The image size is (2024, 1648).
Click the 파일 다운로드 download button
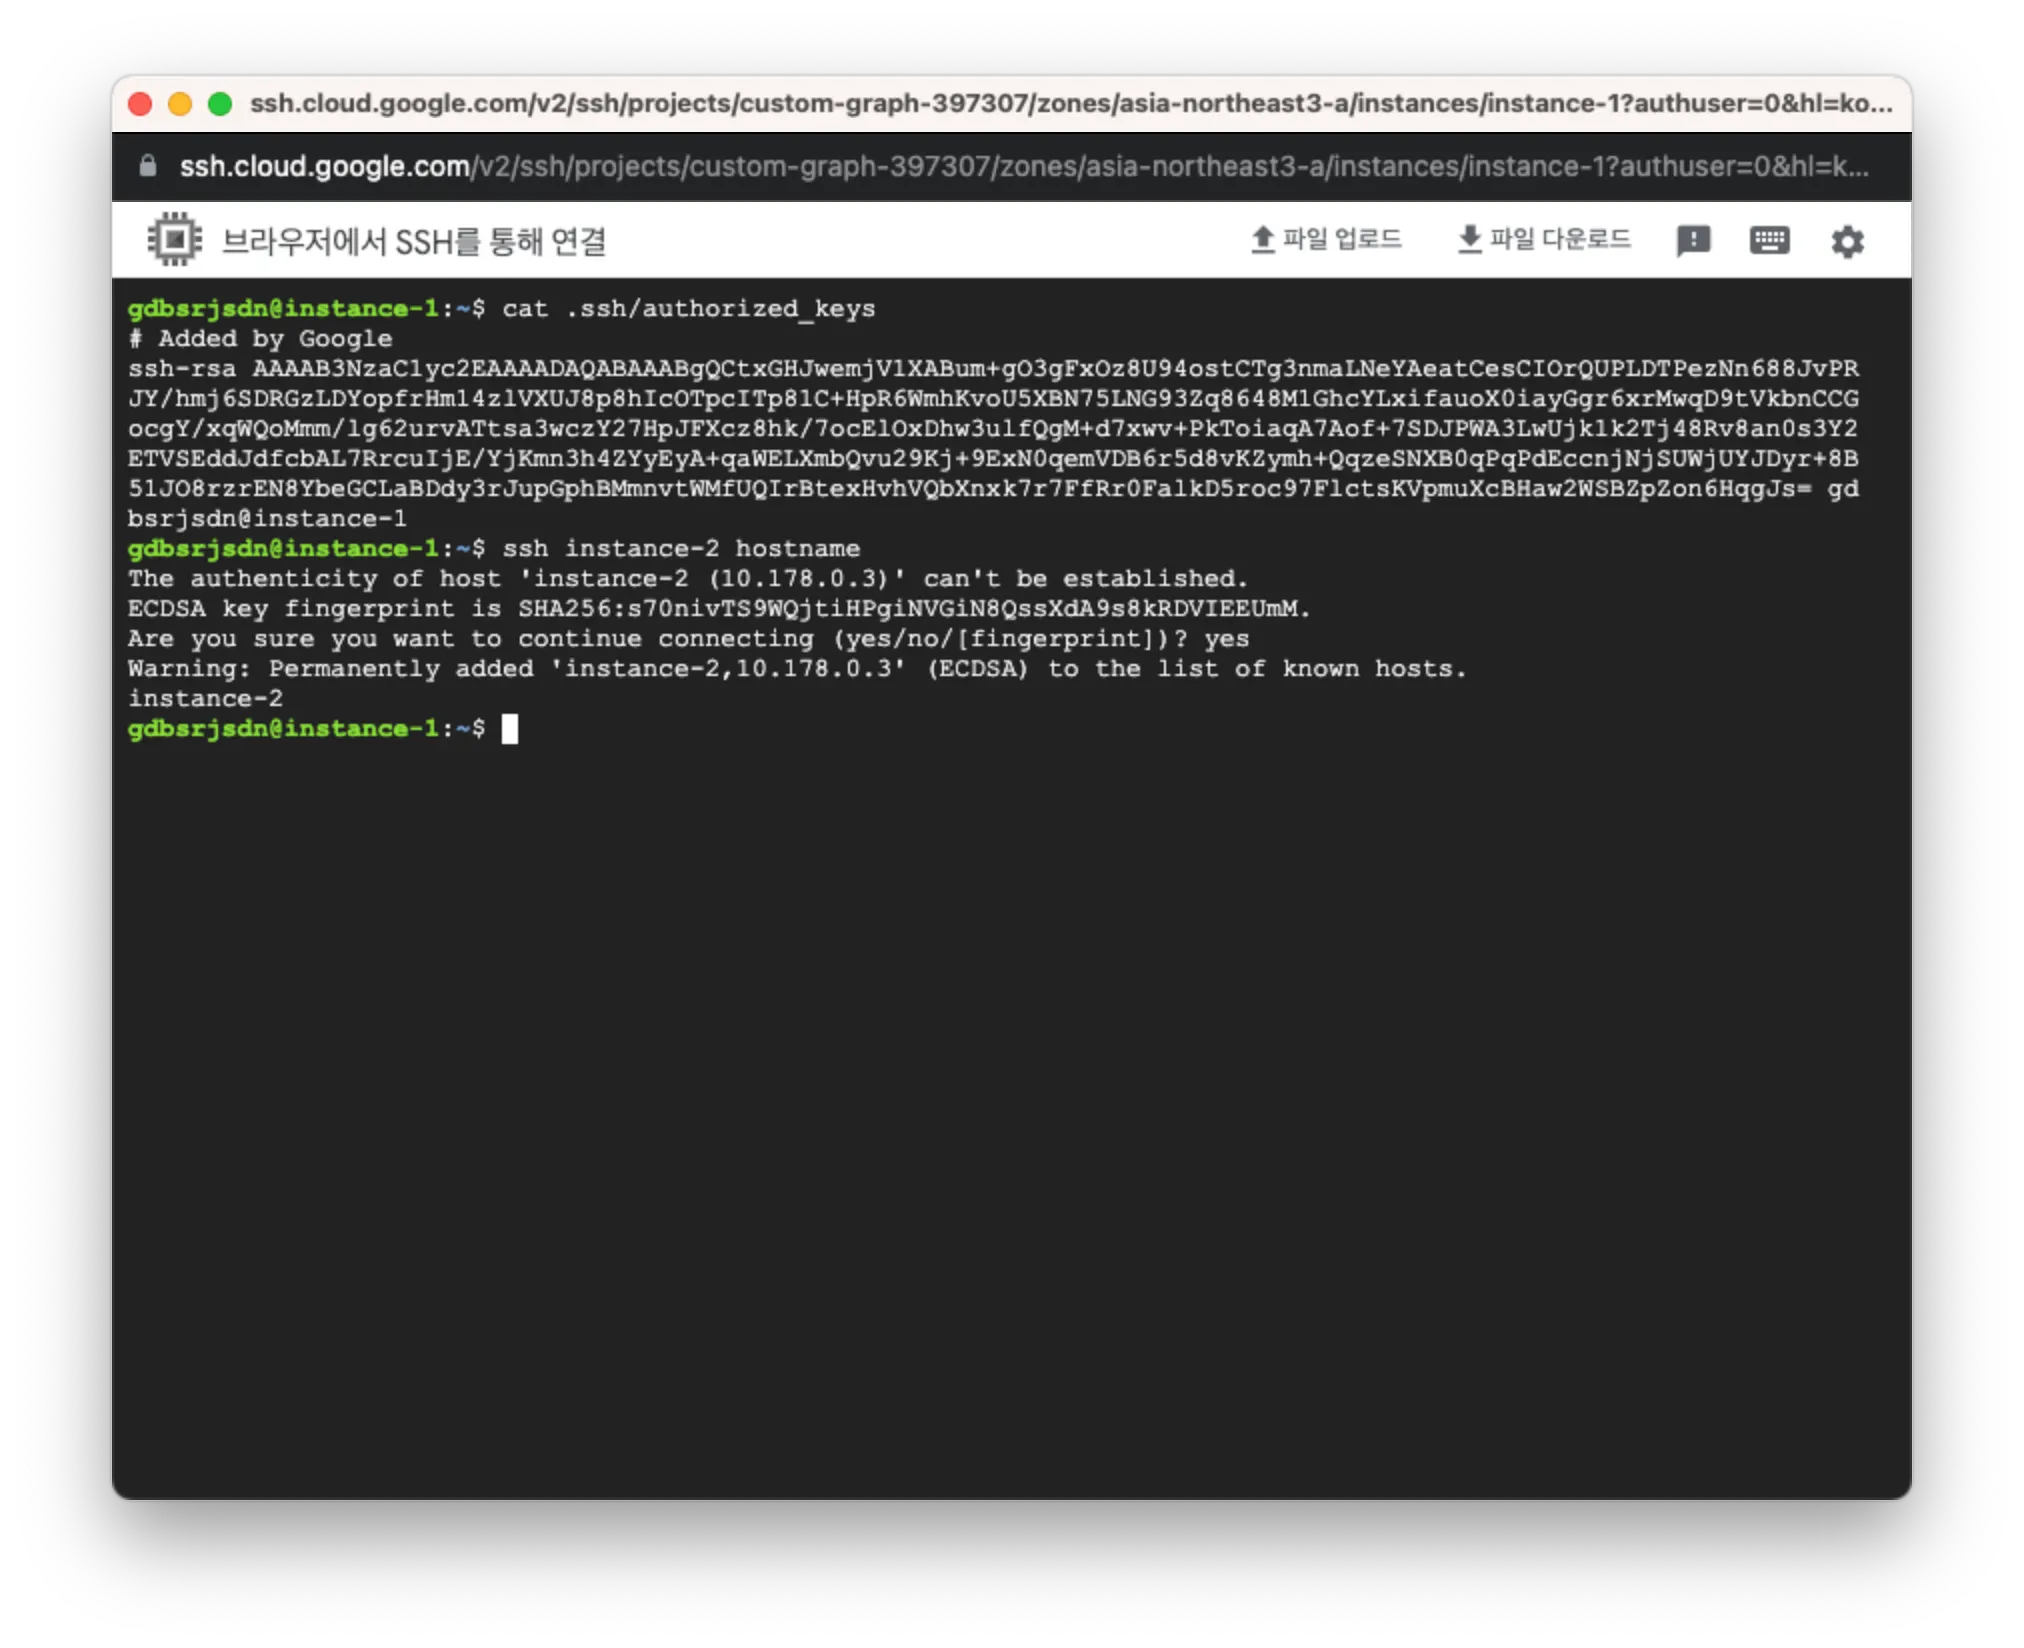1544,240
